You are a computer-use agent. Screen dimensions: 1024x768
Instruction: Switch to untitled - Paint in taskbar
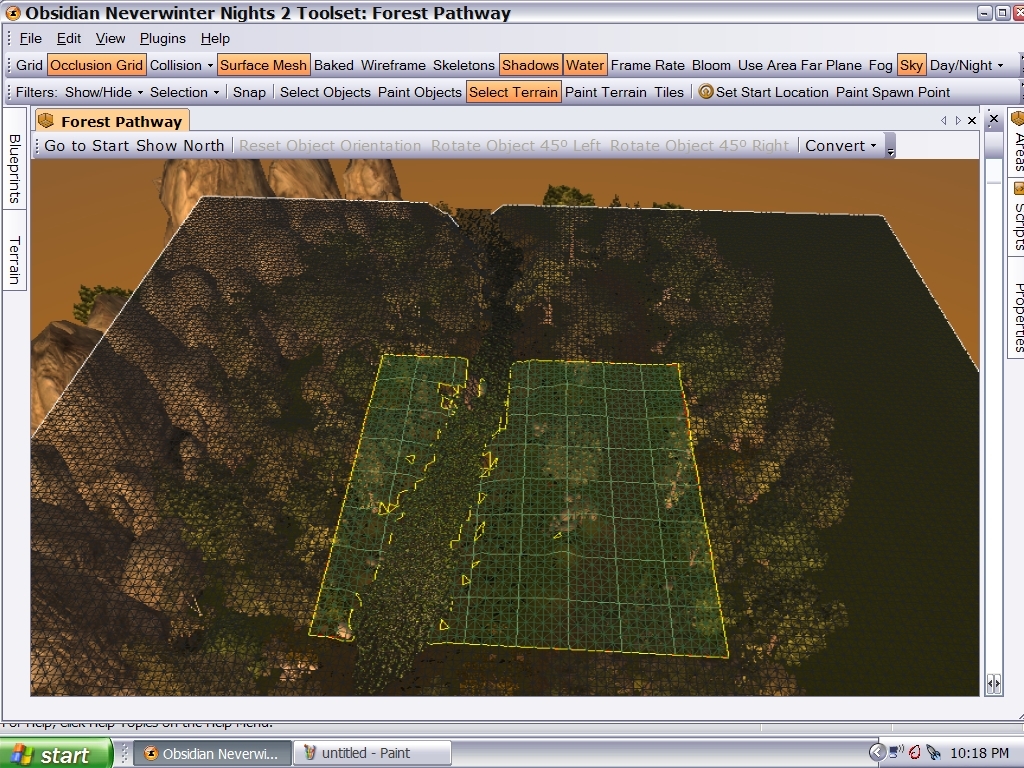(375, 753)
